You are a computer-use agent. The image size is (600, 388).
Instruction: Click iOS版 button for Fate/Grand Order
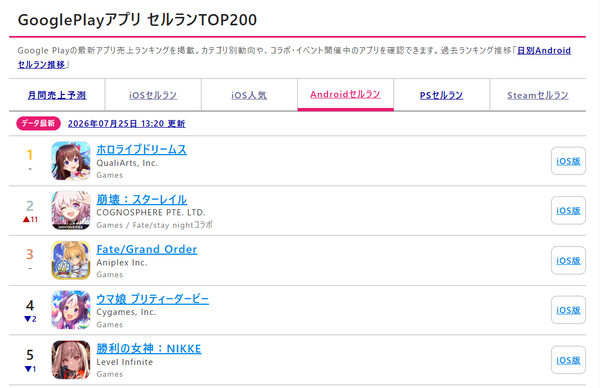(568, 260)
